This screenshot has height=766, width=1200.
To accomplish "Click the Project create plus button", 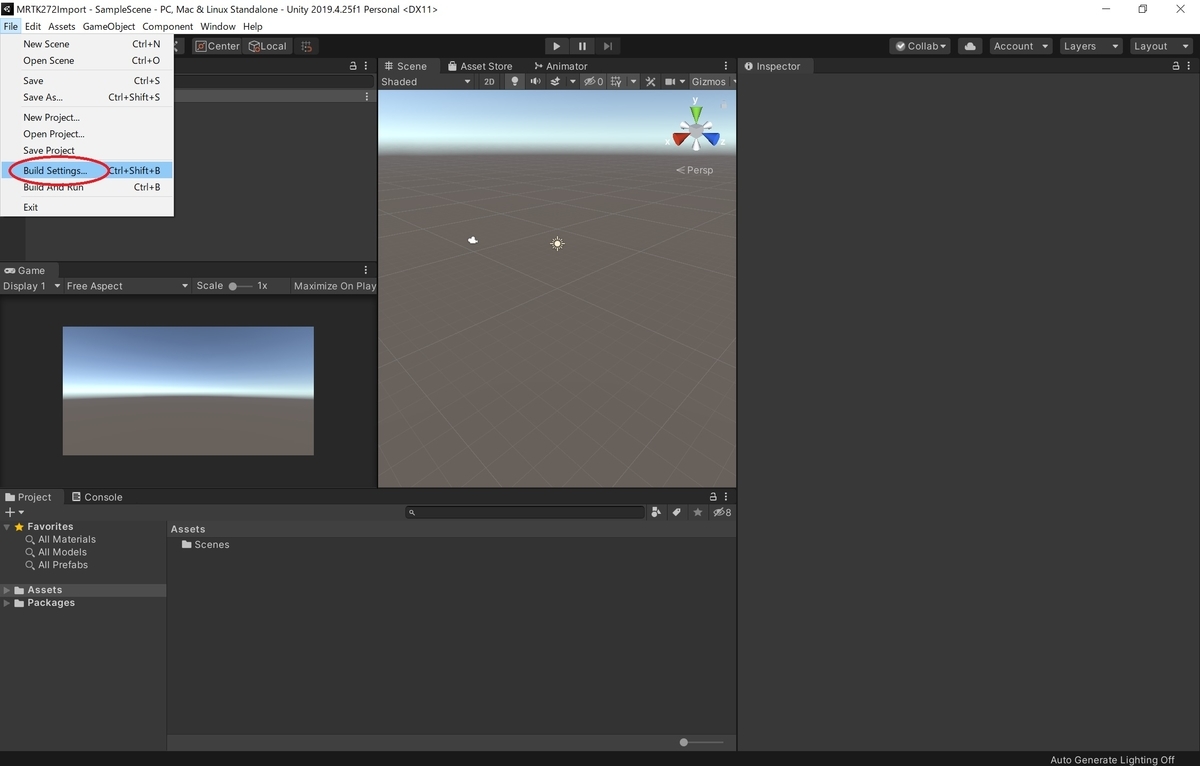I will tap(14, 512).
